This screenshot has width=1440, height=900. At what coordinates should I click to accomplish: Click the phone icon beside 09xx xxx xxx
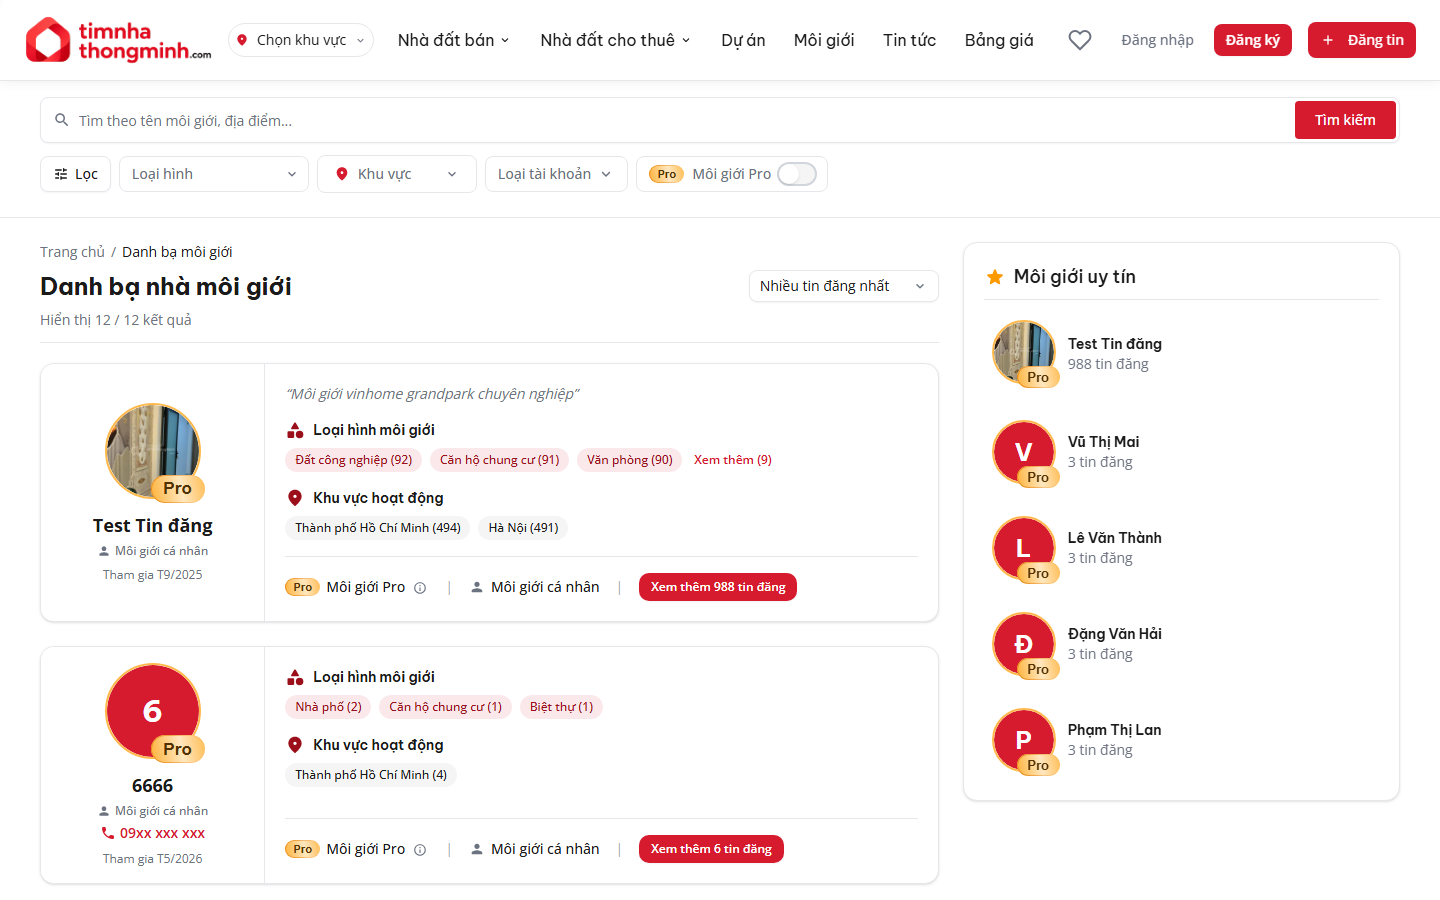tap(108, 833)
